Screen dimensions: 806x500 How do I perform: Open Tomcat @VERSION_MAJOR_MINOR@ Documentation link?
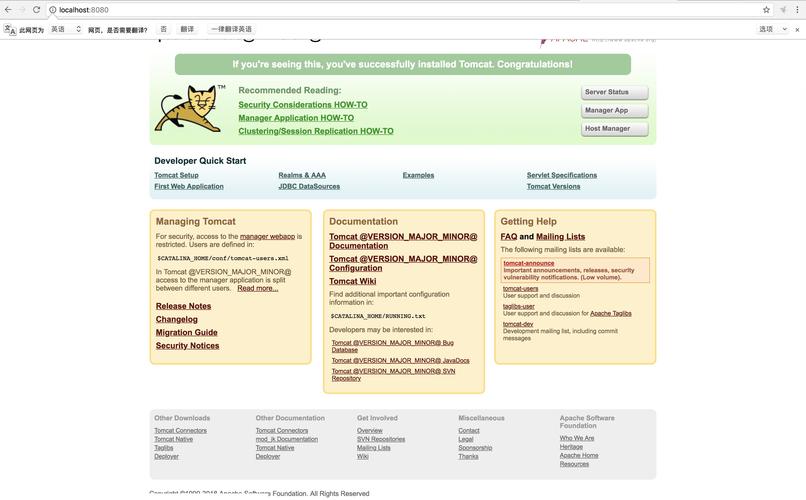tap(403, 242)
